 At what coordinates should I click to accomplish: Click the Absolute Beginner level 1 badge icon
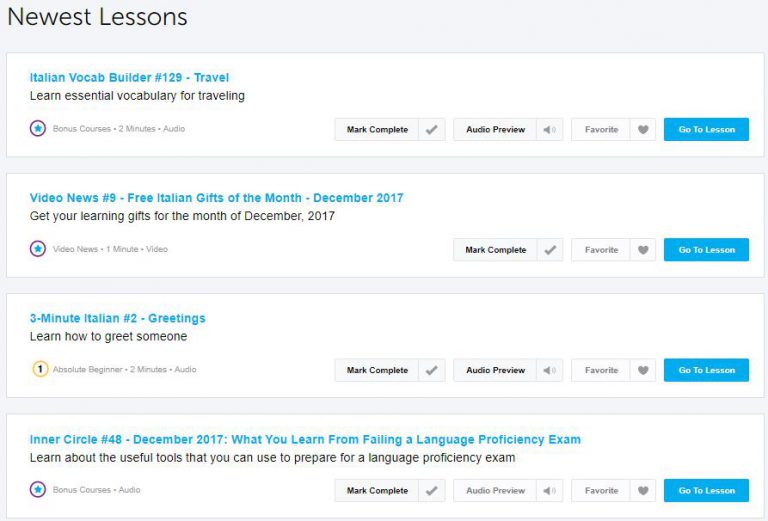click(x=39, y=369)
